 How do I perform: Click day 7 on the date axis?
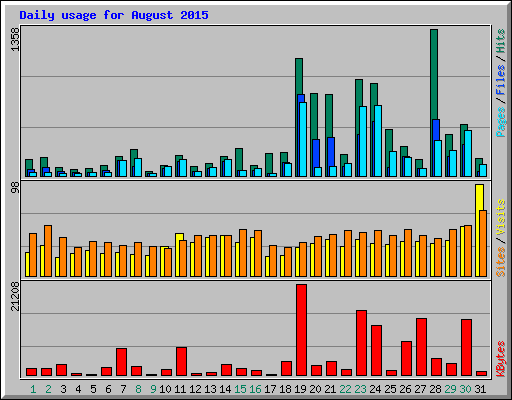[123, 389]
